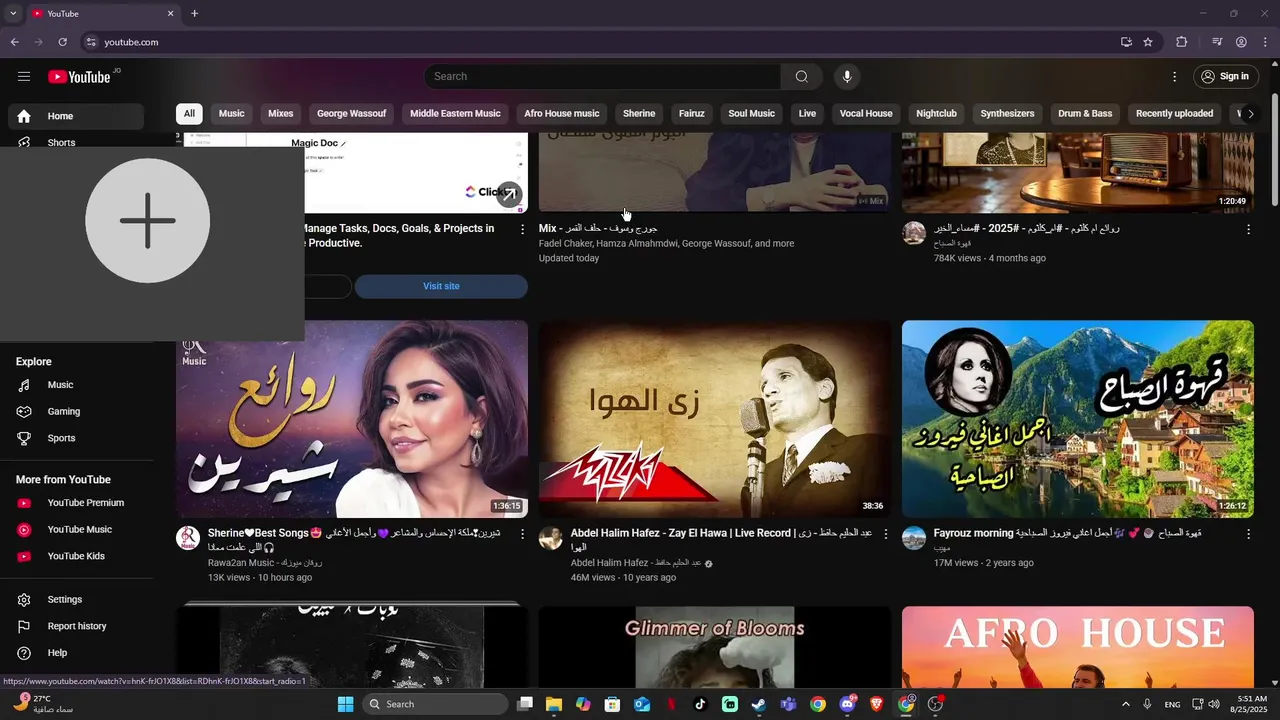The height and width of the screenshot is (720, 1280).
Task: Click the Sign in button
Action: point(1225,77)
